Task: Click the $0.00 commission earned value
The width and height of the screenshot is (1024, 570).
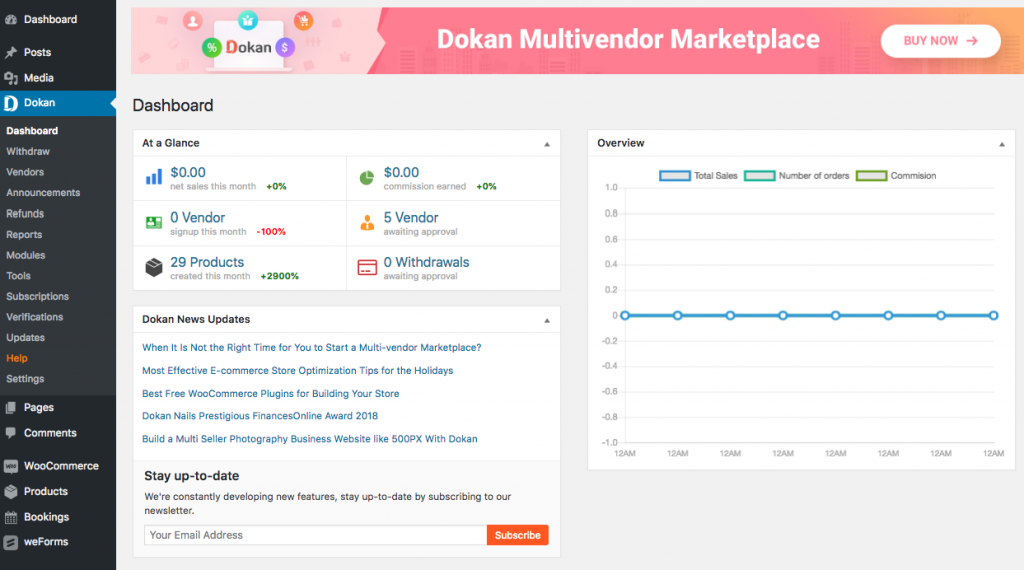Action: [x=401, y=172]
